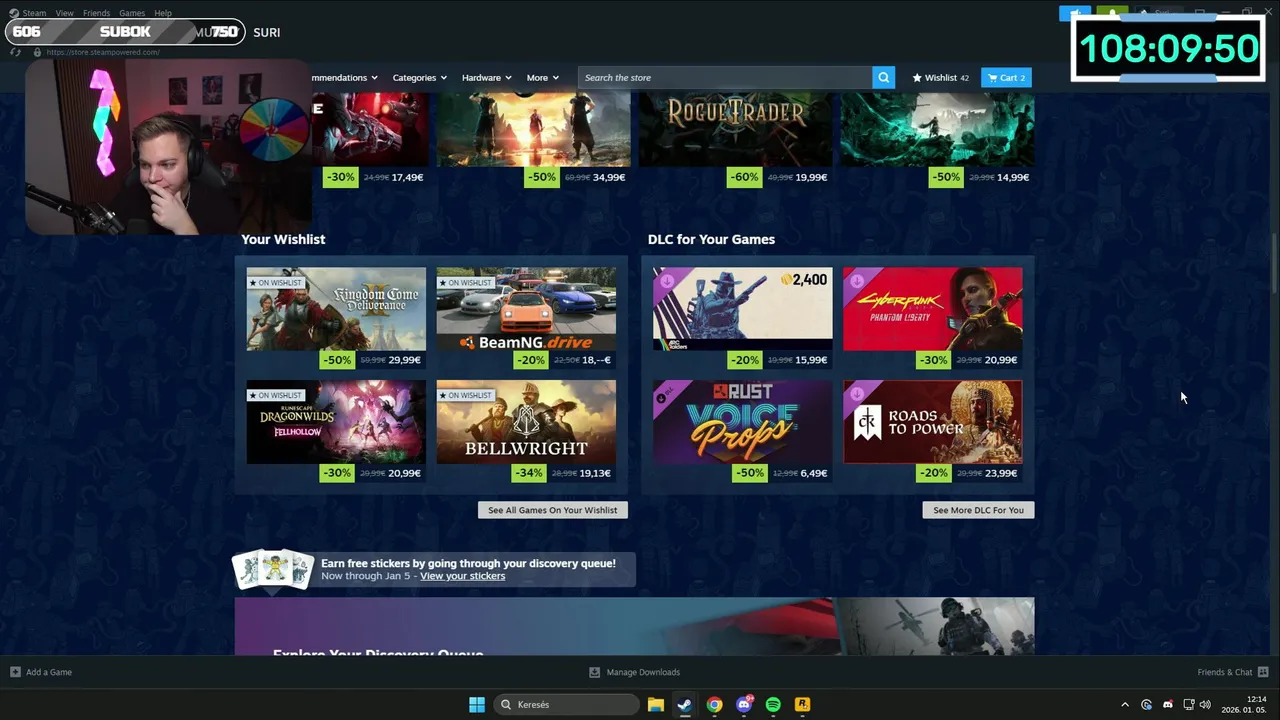The image size is (1280, 720).
Task: Click the Manage Downloads label
Action: [x=643, y=672]
